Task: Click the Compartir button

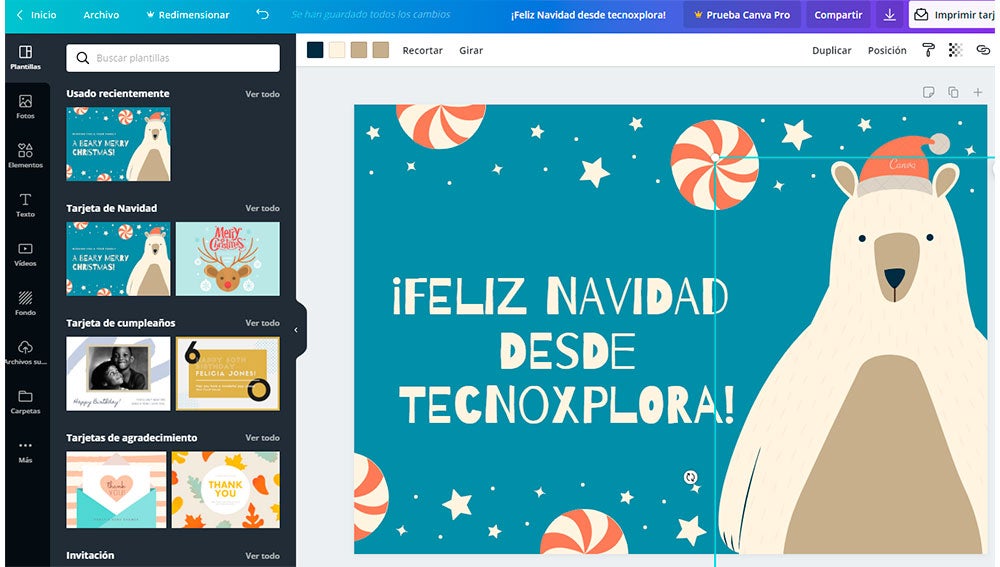Action: 838,15
